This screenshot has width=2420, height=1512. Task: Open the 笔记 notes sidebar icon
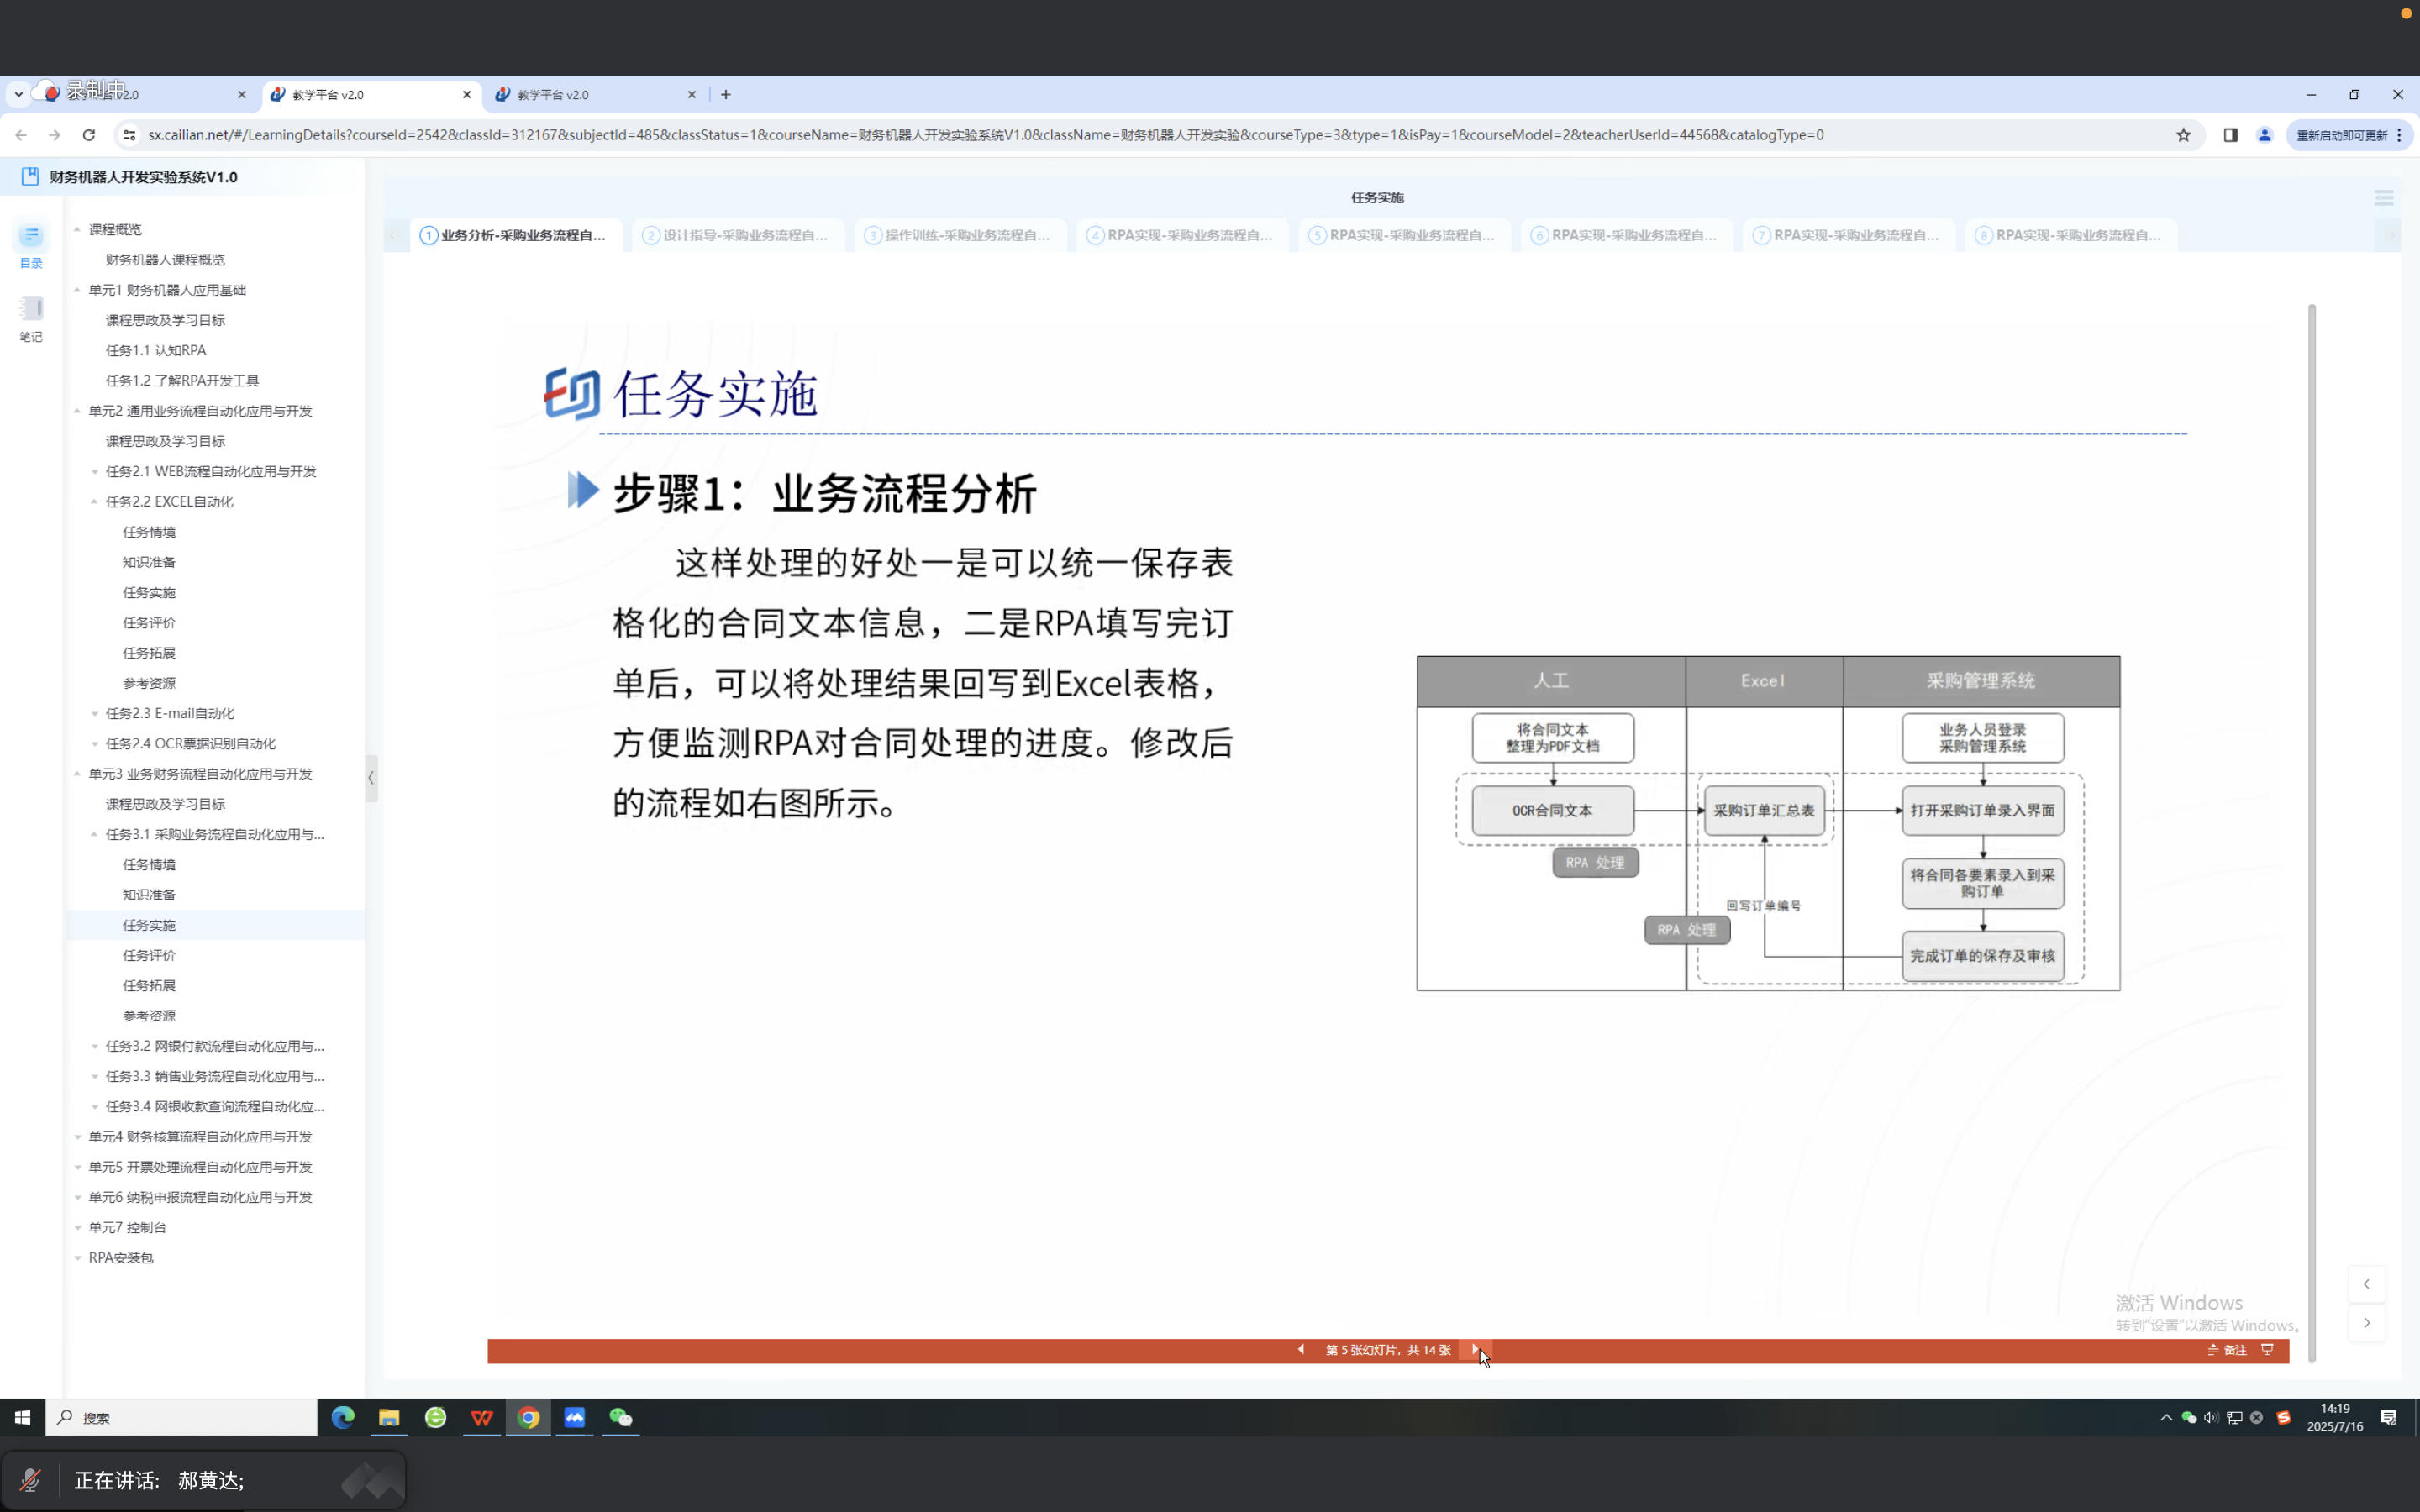(31, 319)
